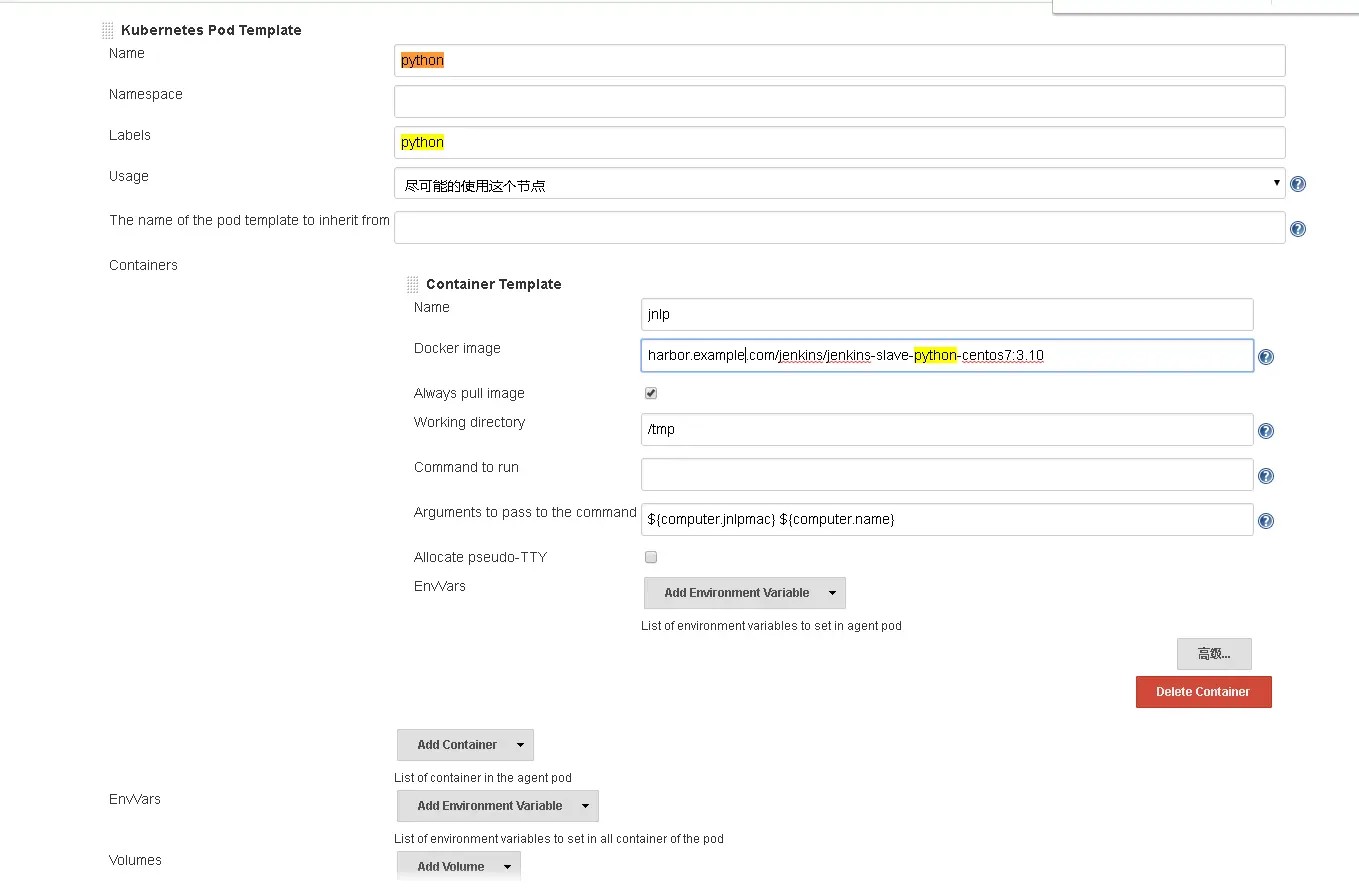The width and height of the screenshot is (1359, 896).
Task: Show help for Working directory field
Action: [x=1265, y=431]
